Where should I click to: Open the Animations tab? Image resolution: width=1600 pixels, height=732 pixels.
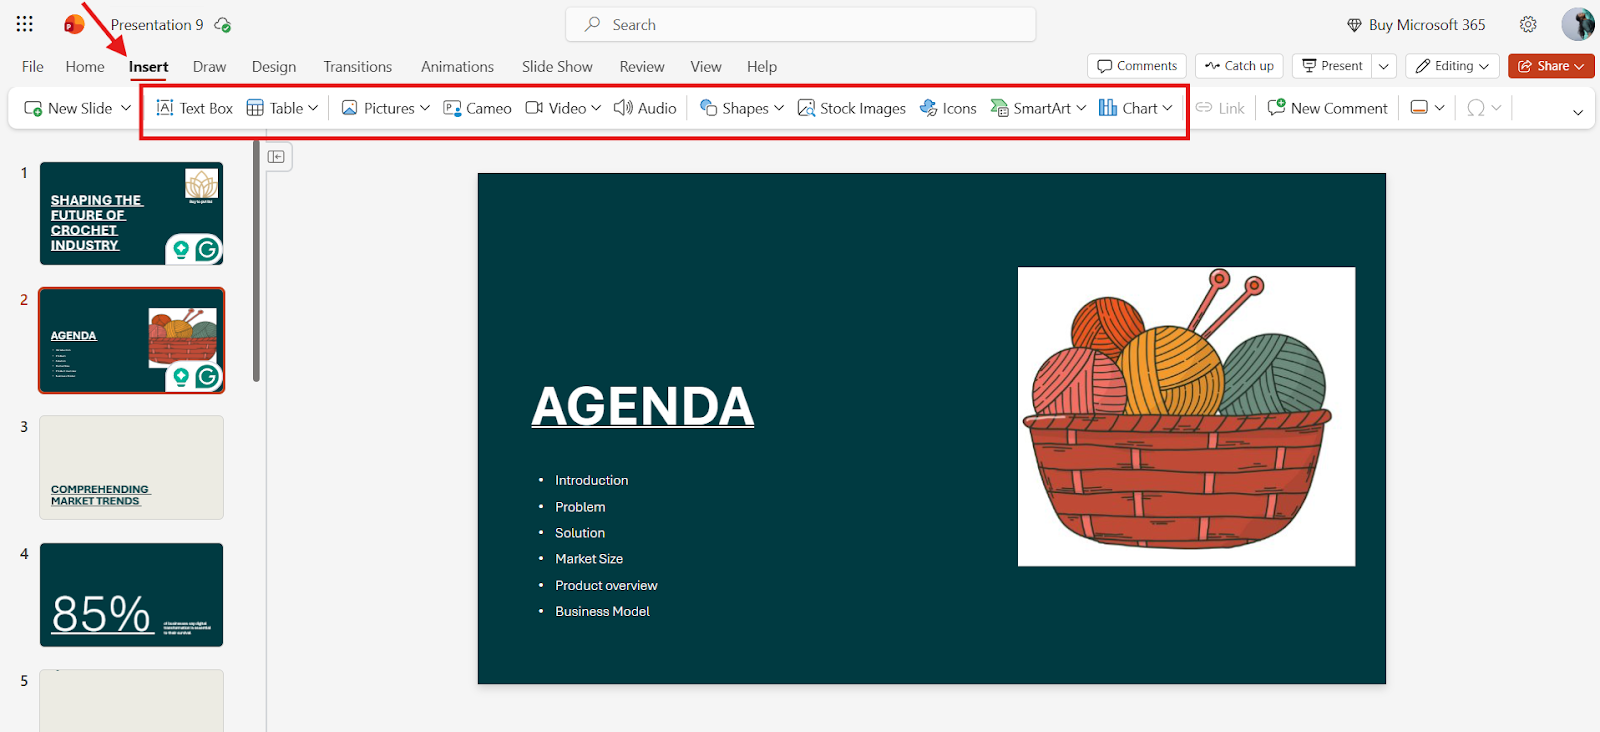point(457,67)
